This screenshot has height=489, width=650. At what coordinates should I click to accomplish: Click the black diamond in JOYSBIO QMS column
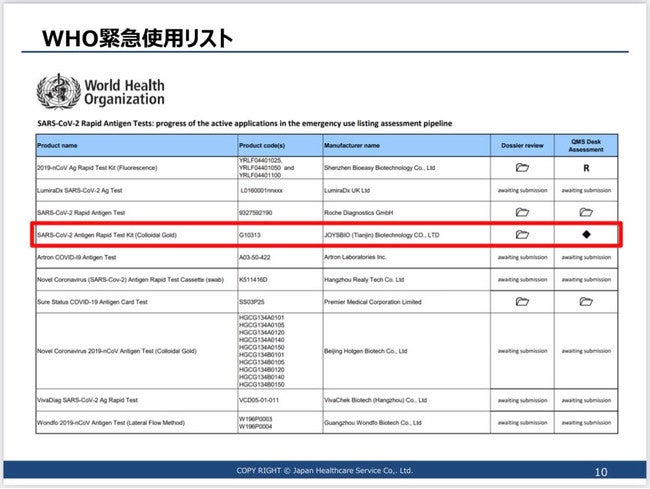click(x=586, y=235)
